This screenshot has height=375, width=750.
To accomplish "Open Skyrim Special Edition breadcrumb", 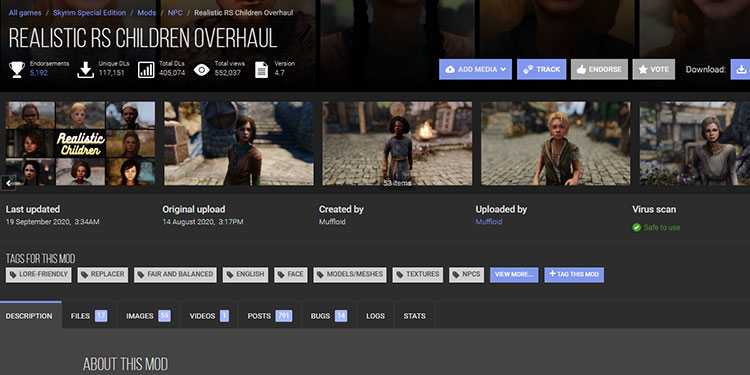I will pyautogui.click(x=90, y=13).
